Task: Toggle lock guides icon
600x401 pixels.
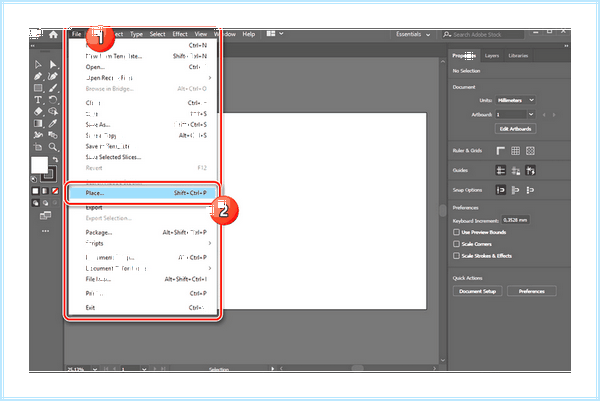Action: 515,170
